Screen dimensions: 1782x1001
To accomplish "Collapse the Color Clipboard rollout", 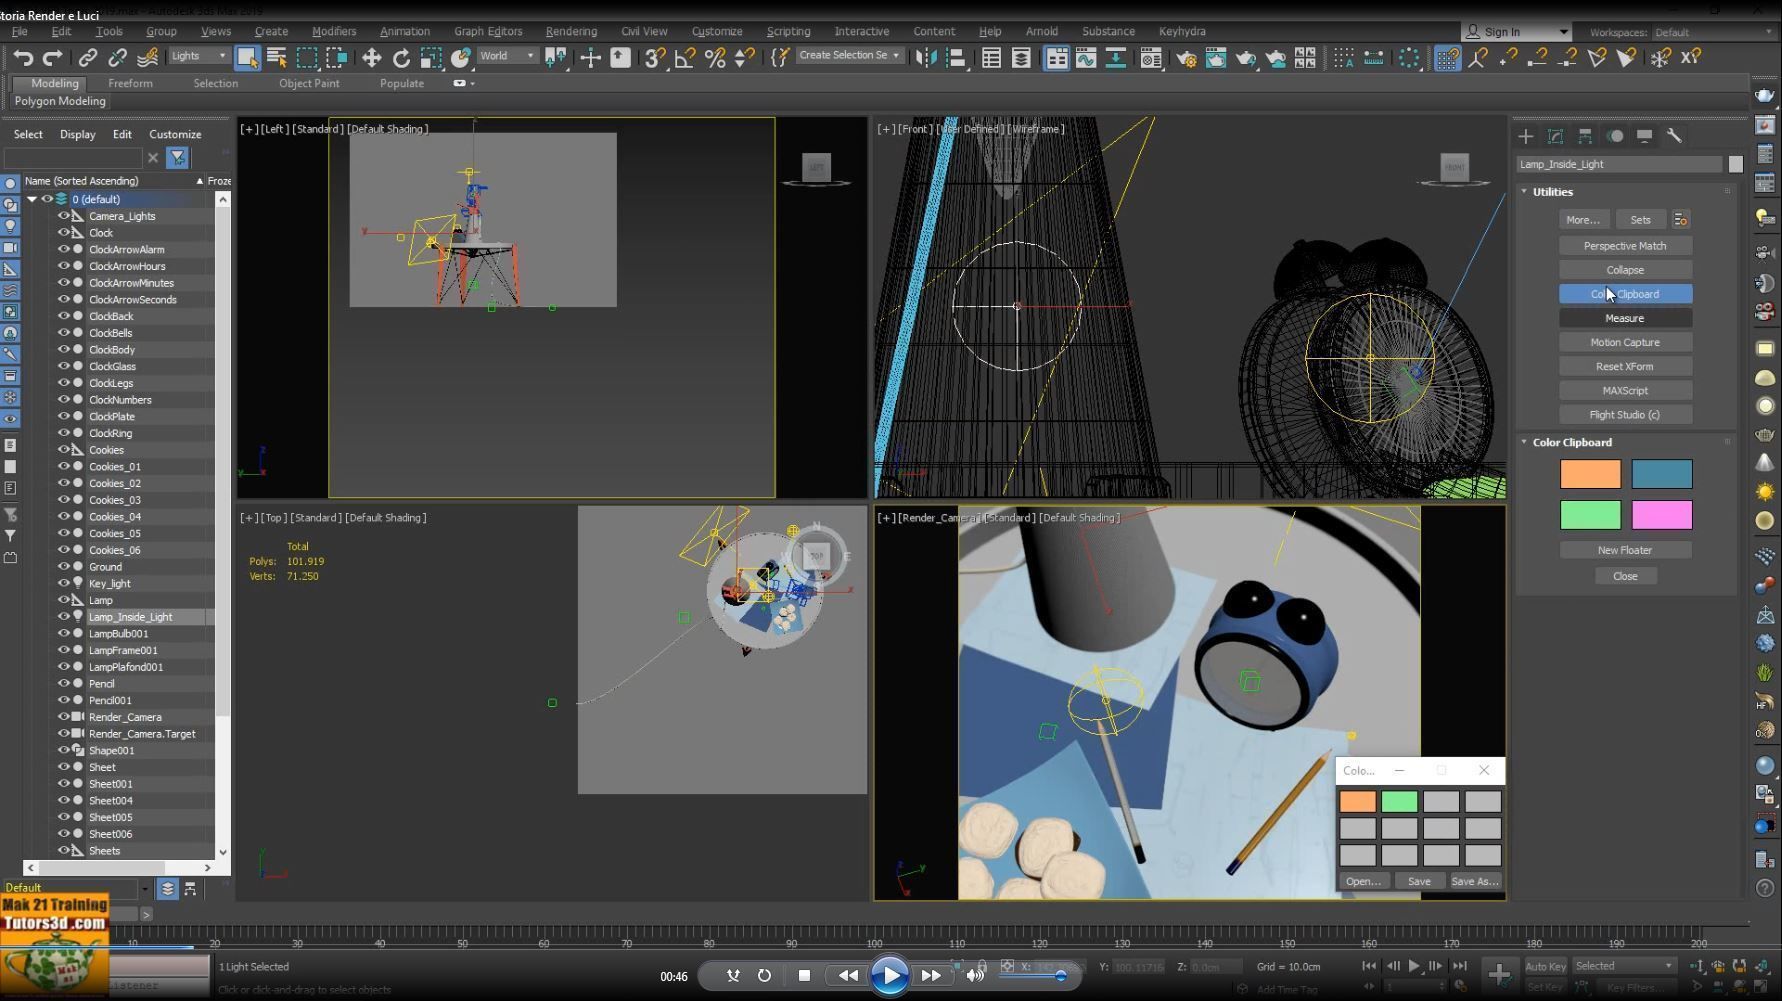I will (x=1524, y=442).
